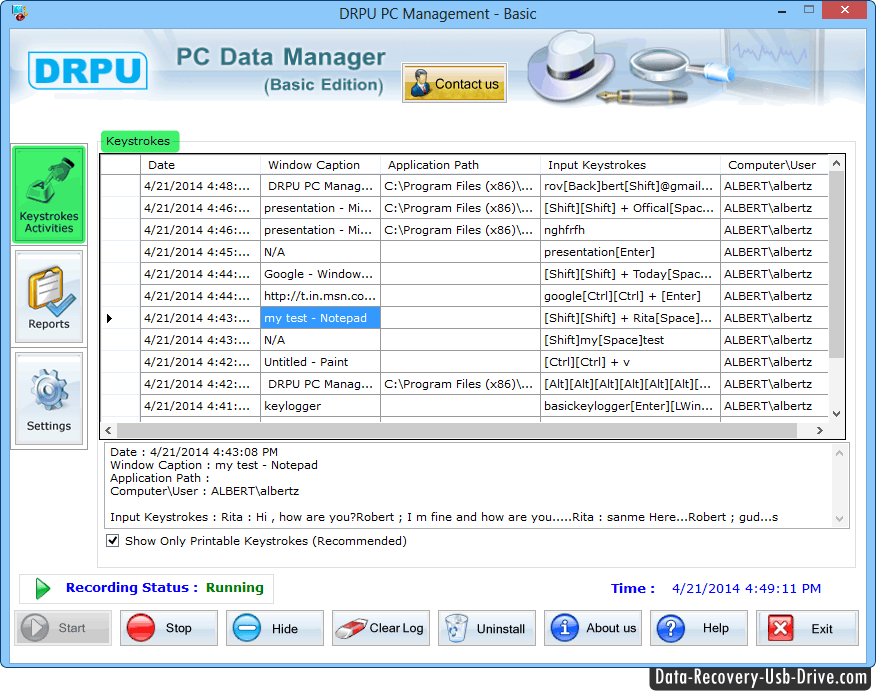
Task: Select the 'http://t.in.msn.co...' cell
Action: click(x=320, y=296)
